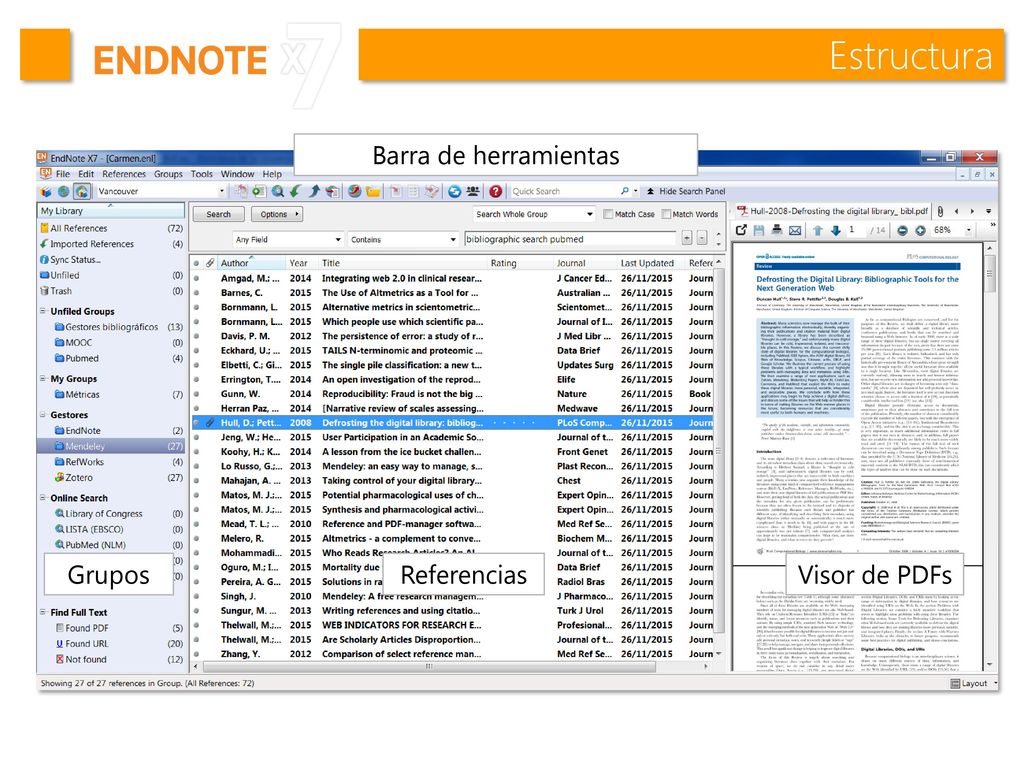Click the green Import arrow icon
The width and height of the screenshot is (1024, 768).
(x=296, y=191)
